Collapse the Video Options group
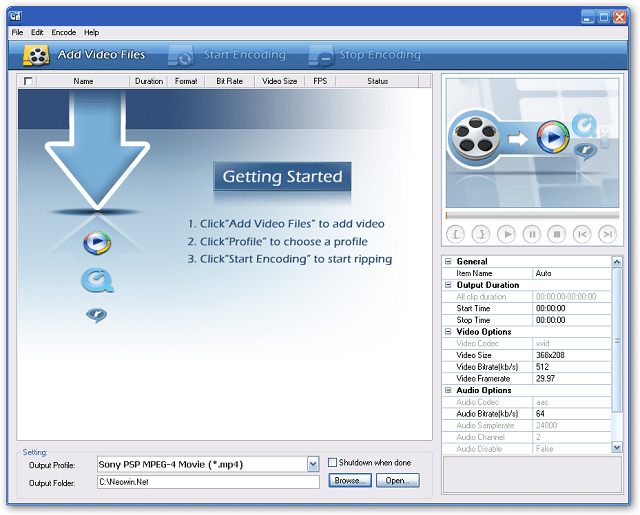 (448, 332)
